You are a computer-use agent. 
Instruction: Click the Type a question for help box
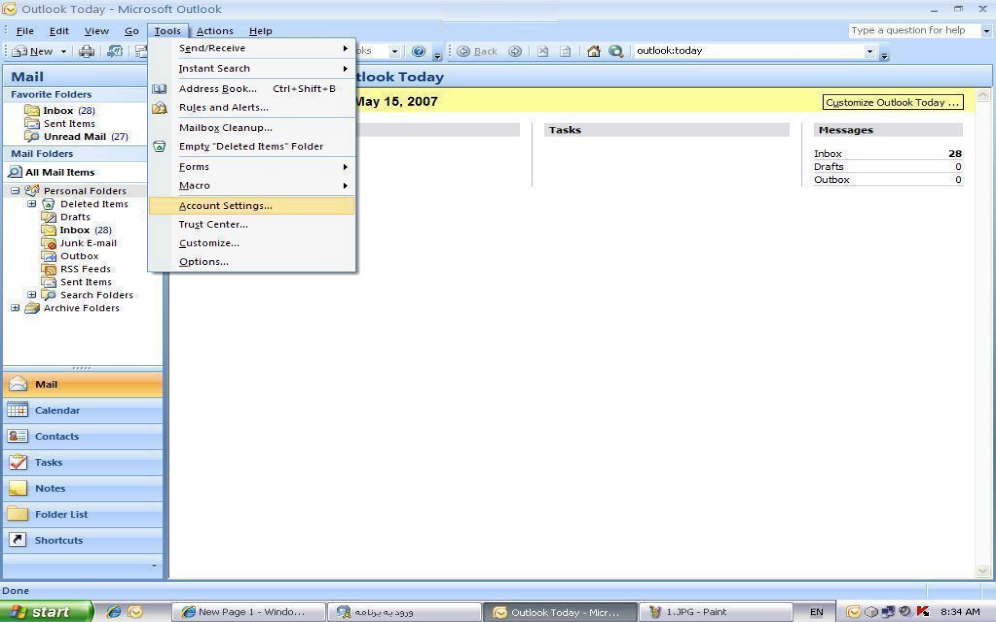[915, 30]
